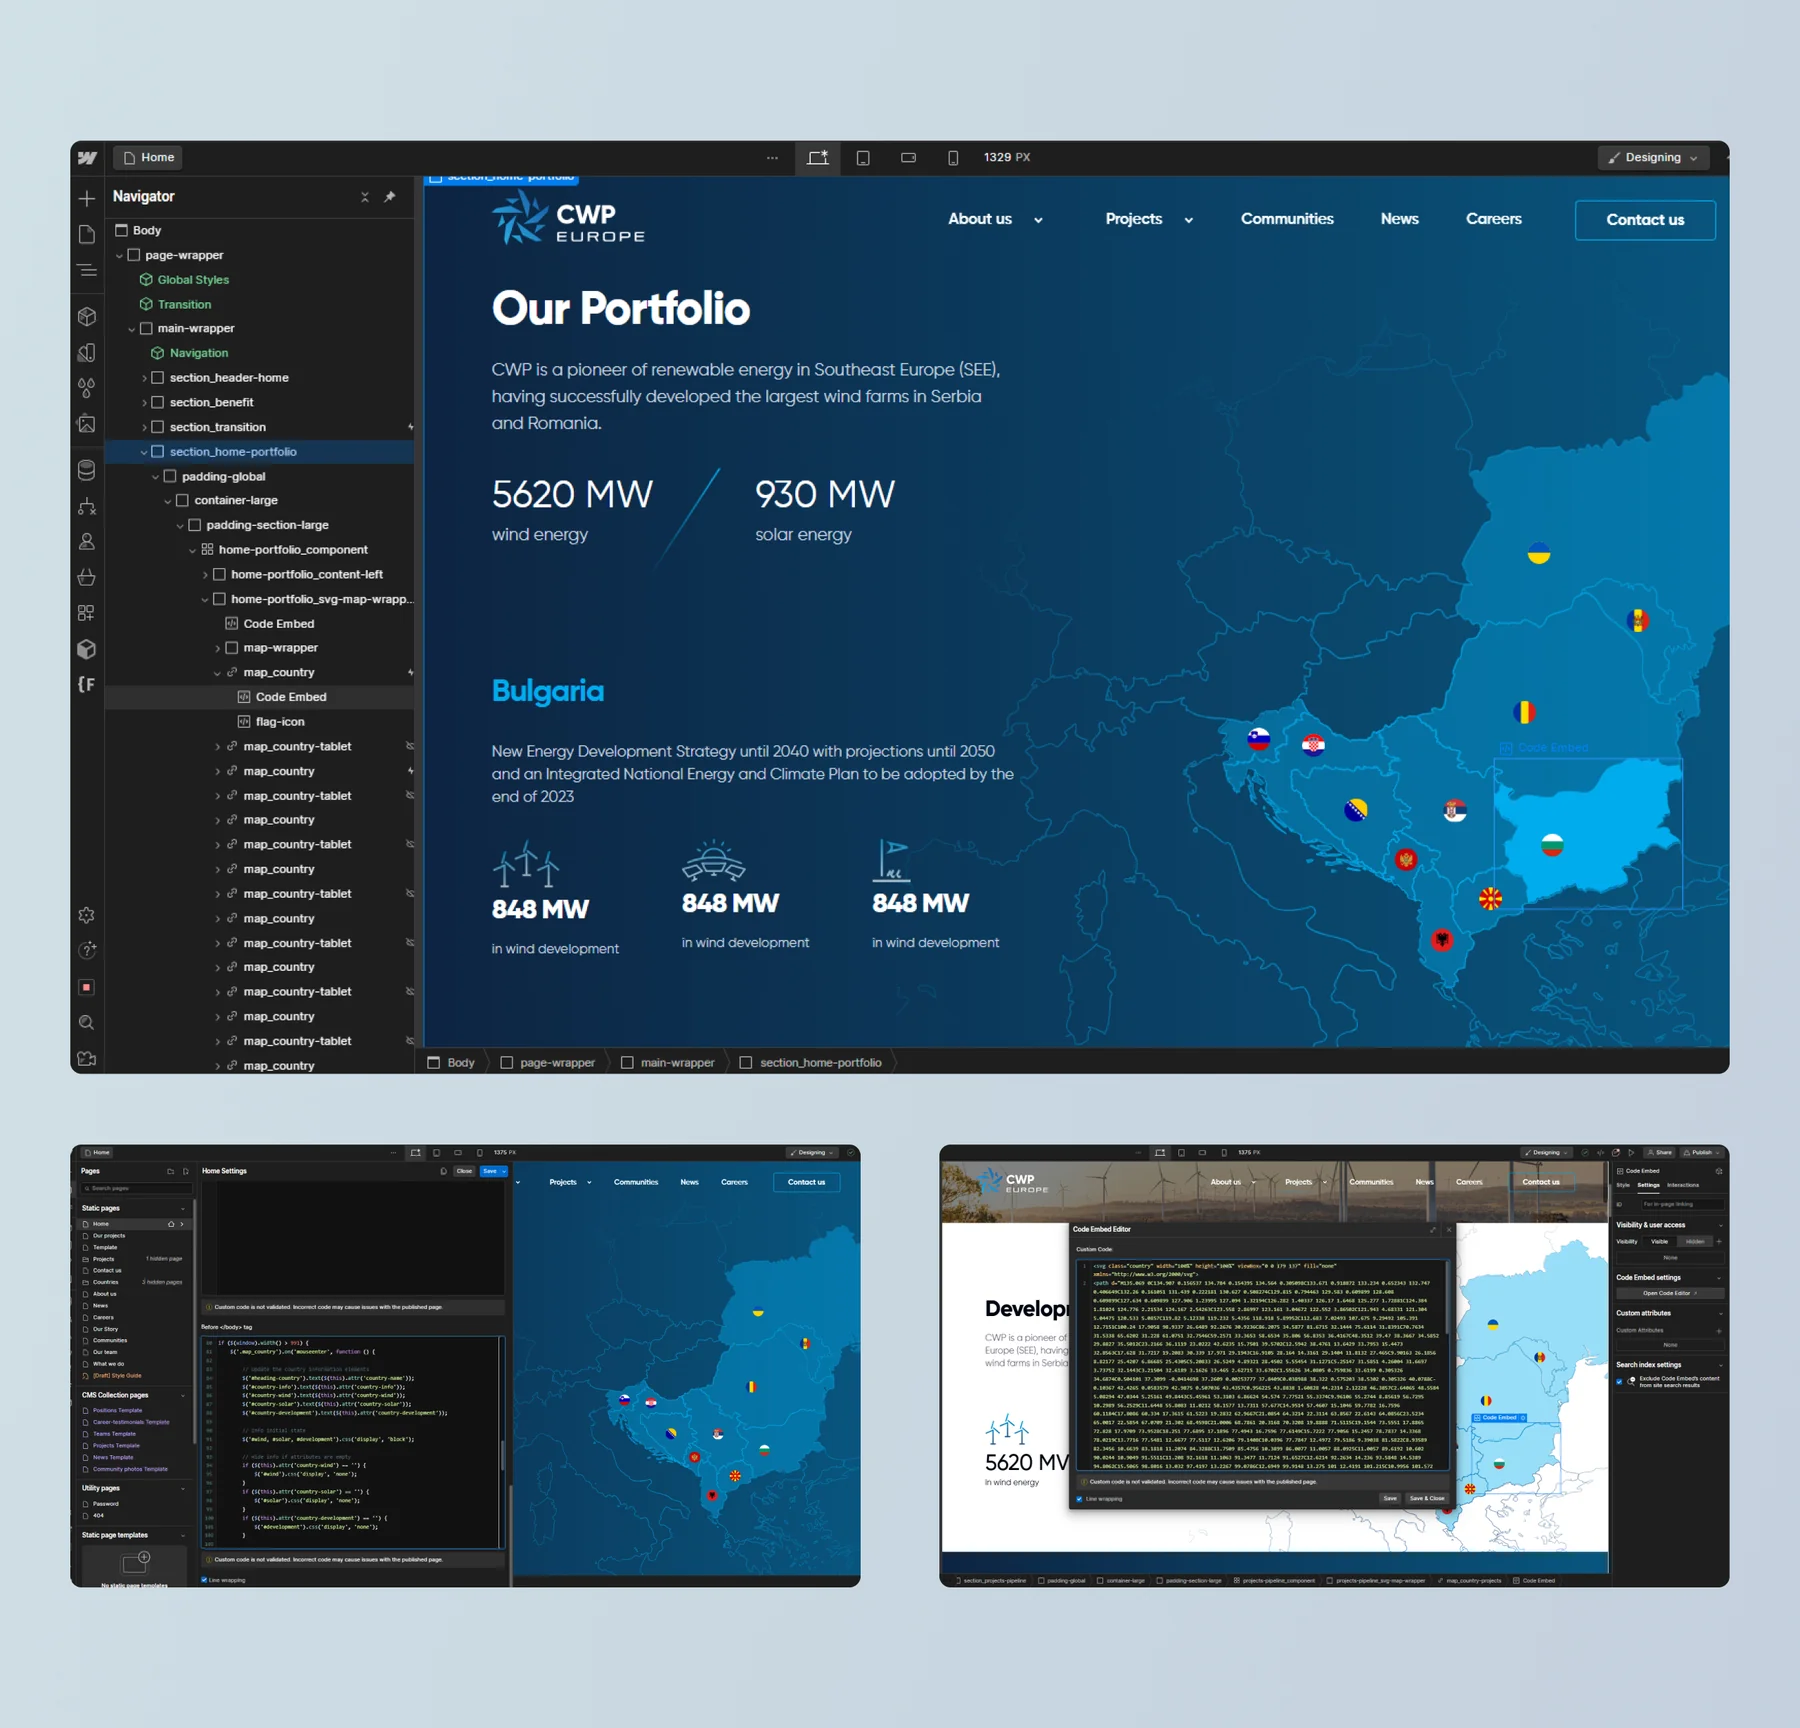Select section_home-portfolio in bottom breadcrumb bar
The width and height of the screenshot is (1800, 1728).
(811, 1062)
